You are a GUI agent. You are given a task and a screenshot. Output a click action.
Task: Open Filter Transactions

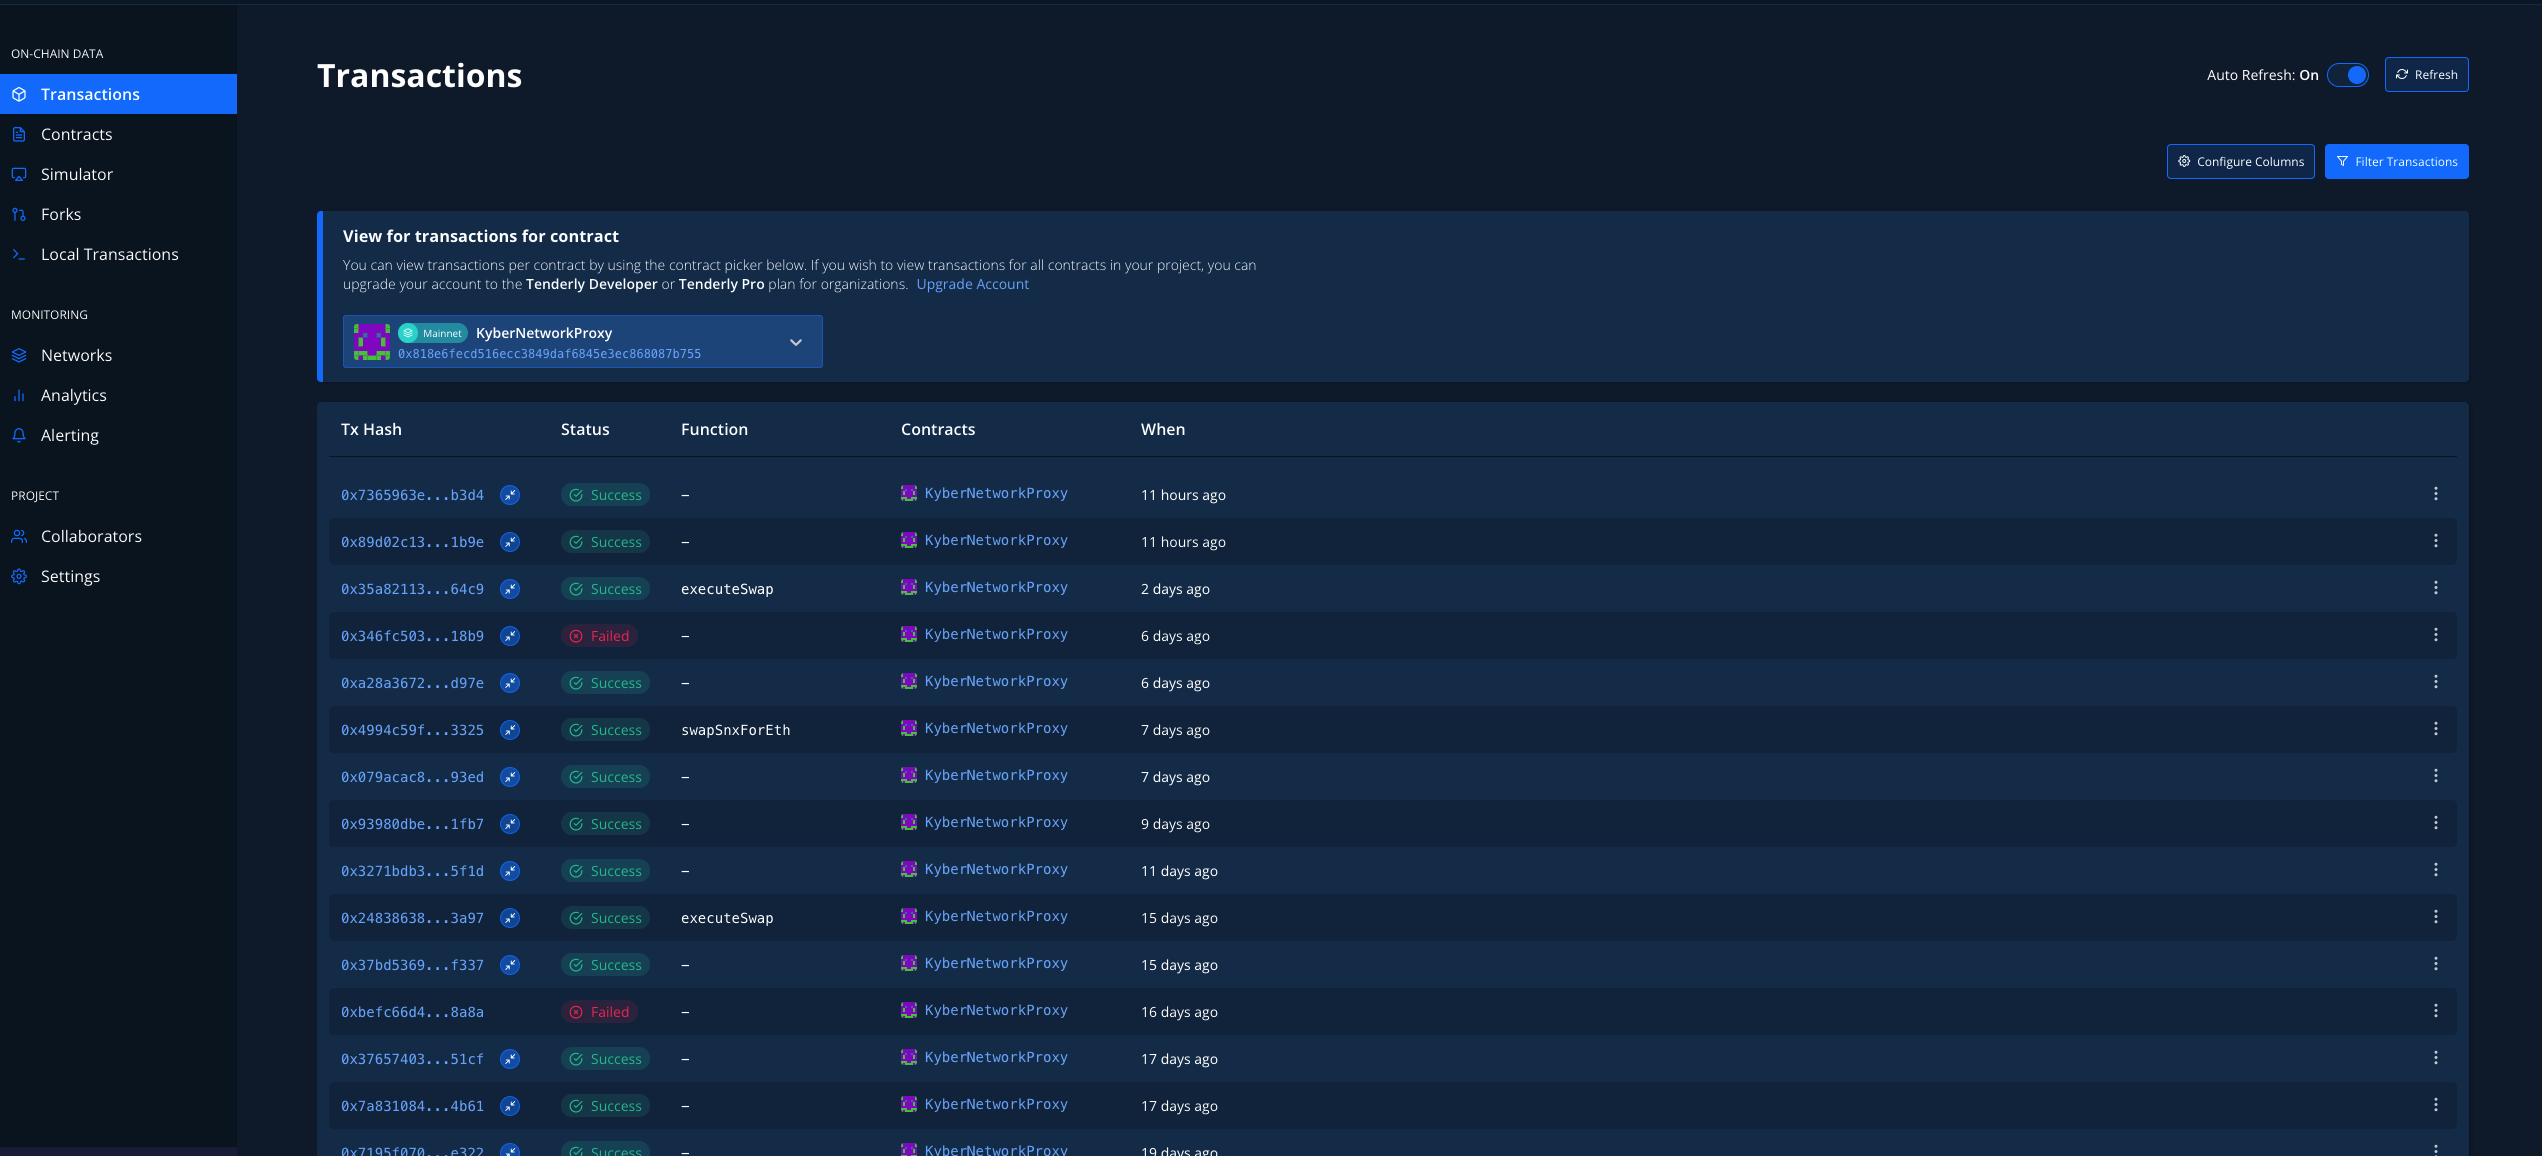point(2396,162)
